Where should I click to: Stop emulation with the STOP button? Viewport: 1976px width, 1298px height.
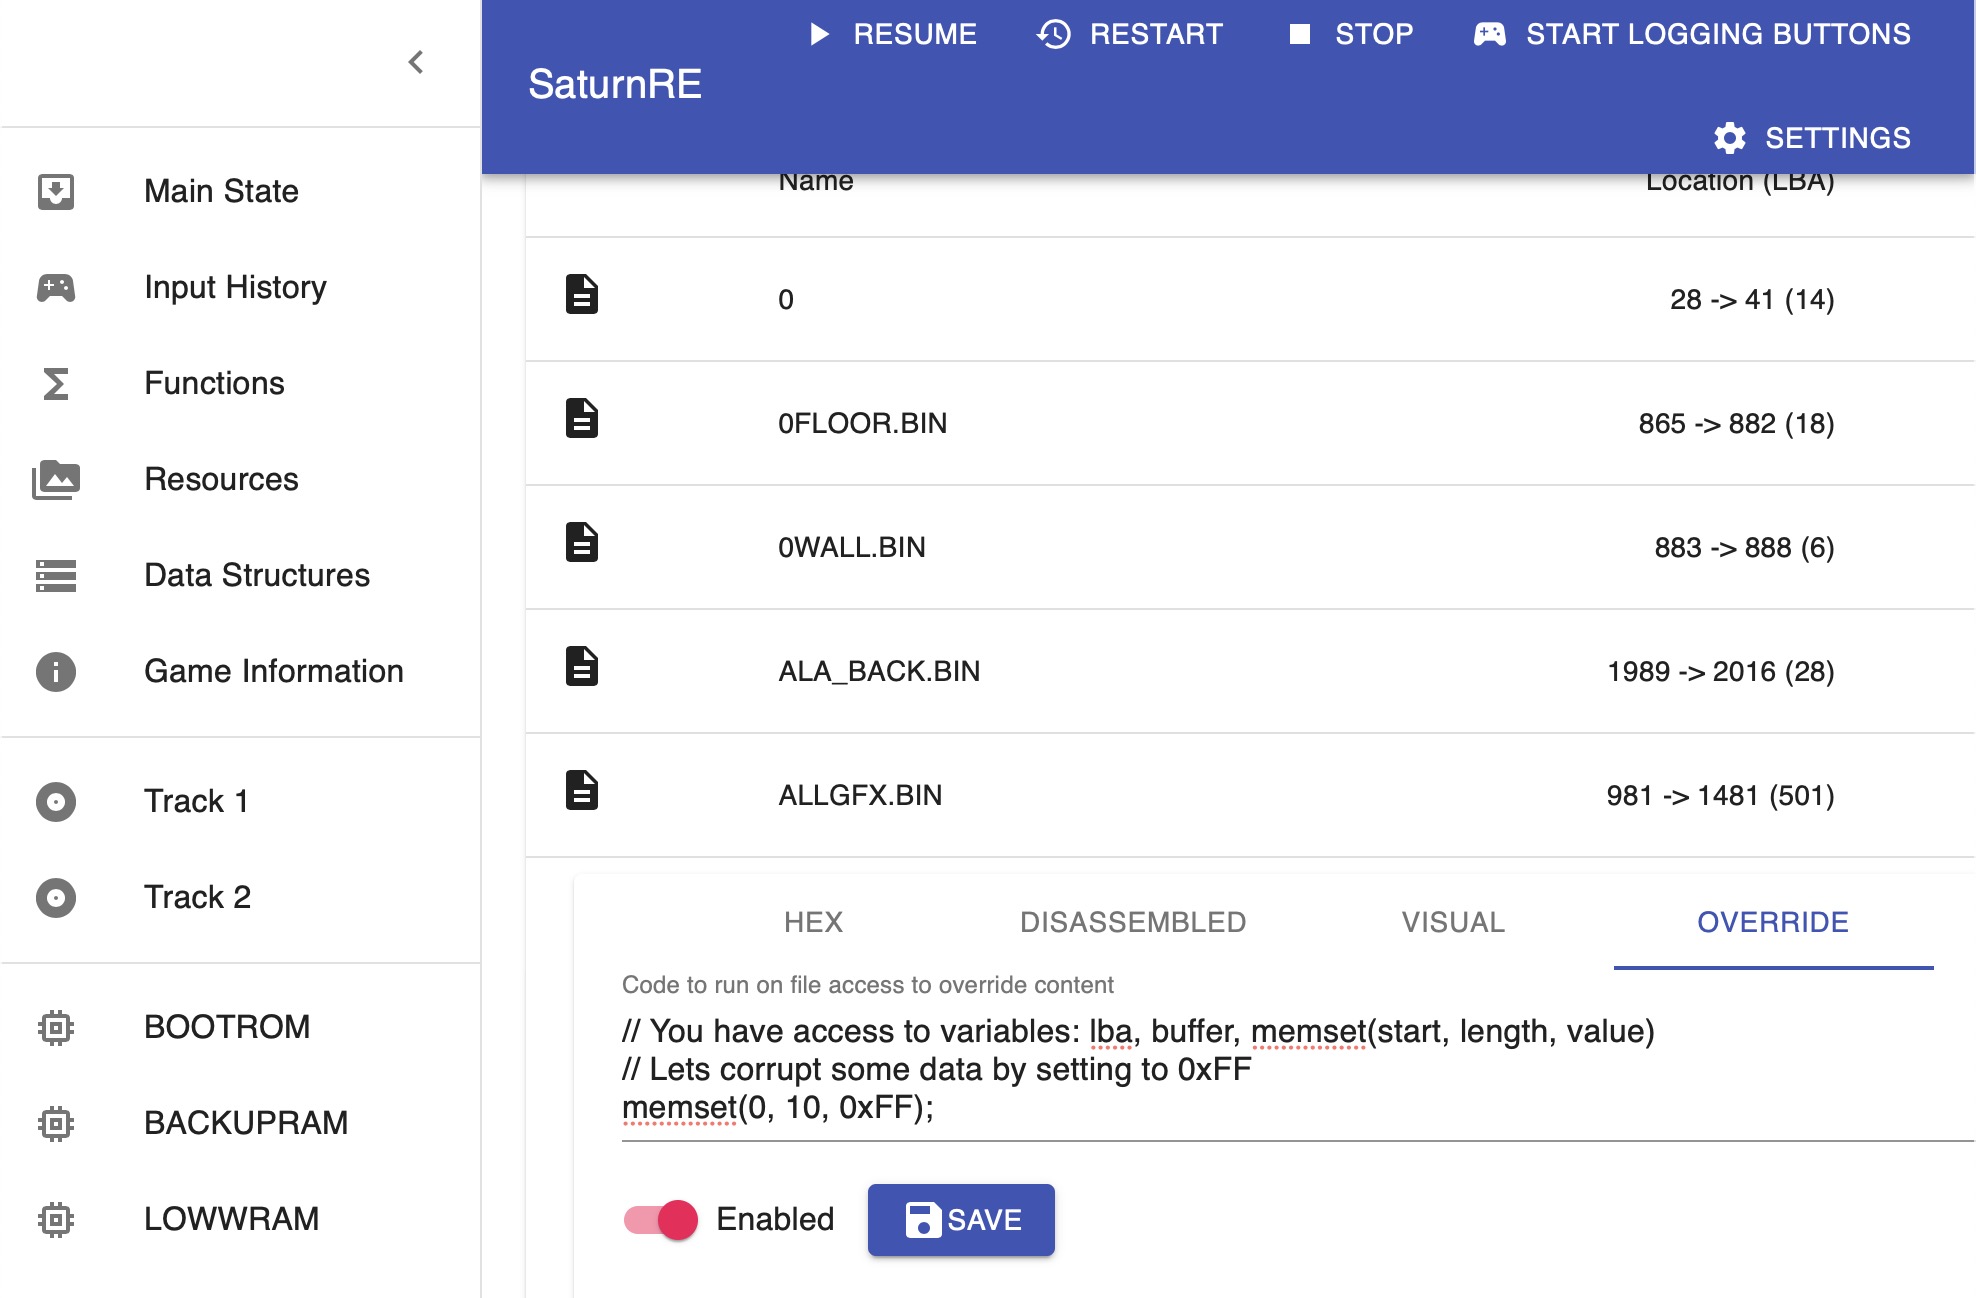click(1351, 34)
